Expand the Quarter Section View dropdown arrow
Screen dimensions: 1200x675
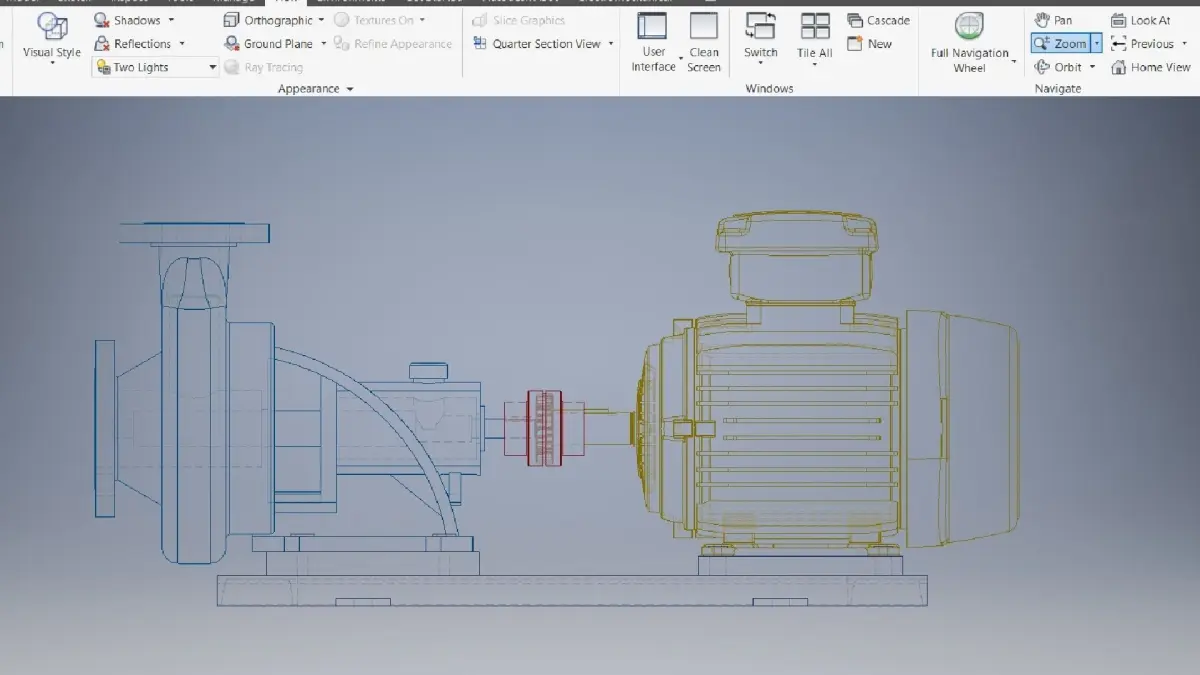click(611, 44)
